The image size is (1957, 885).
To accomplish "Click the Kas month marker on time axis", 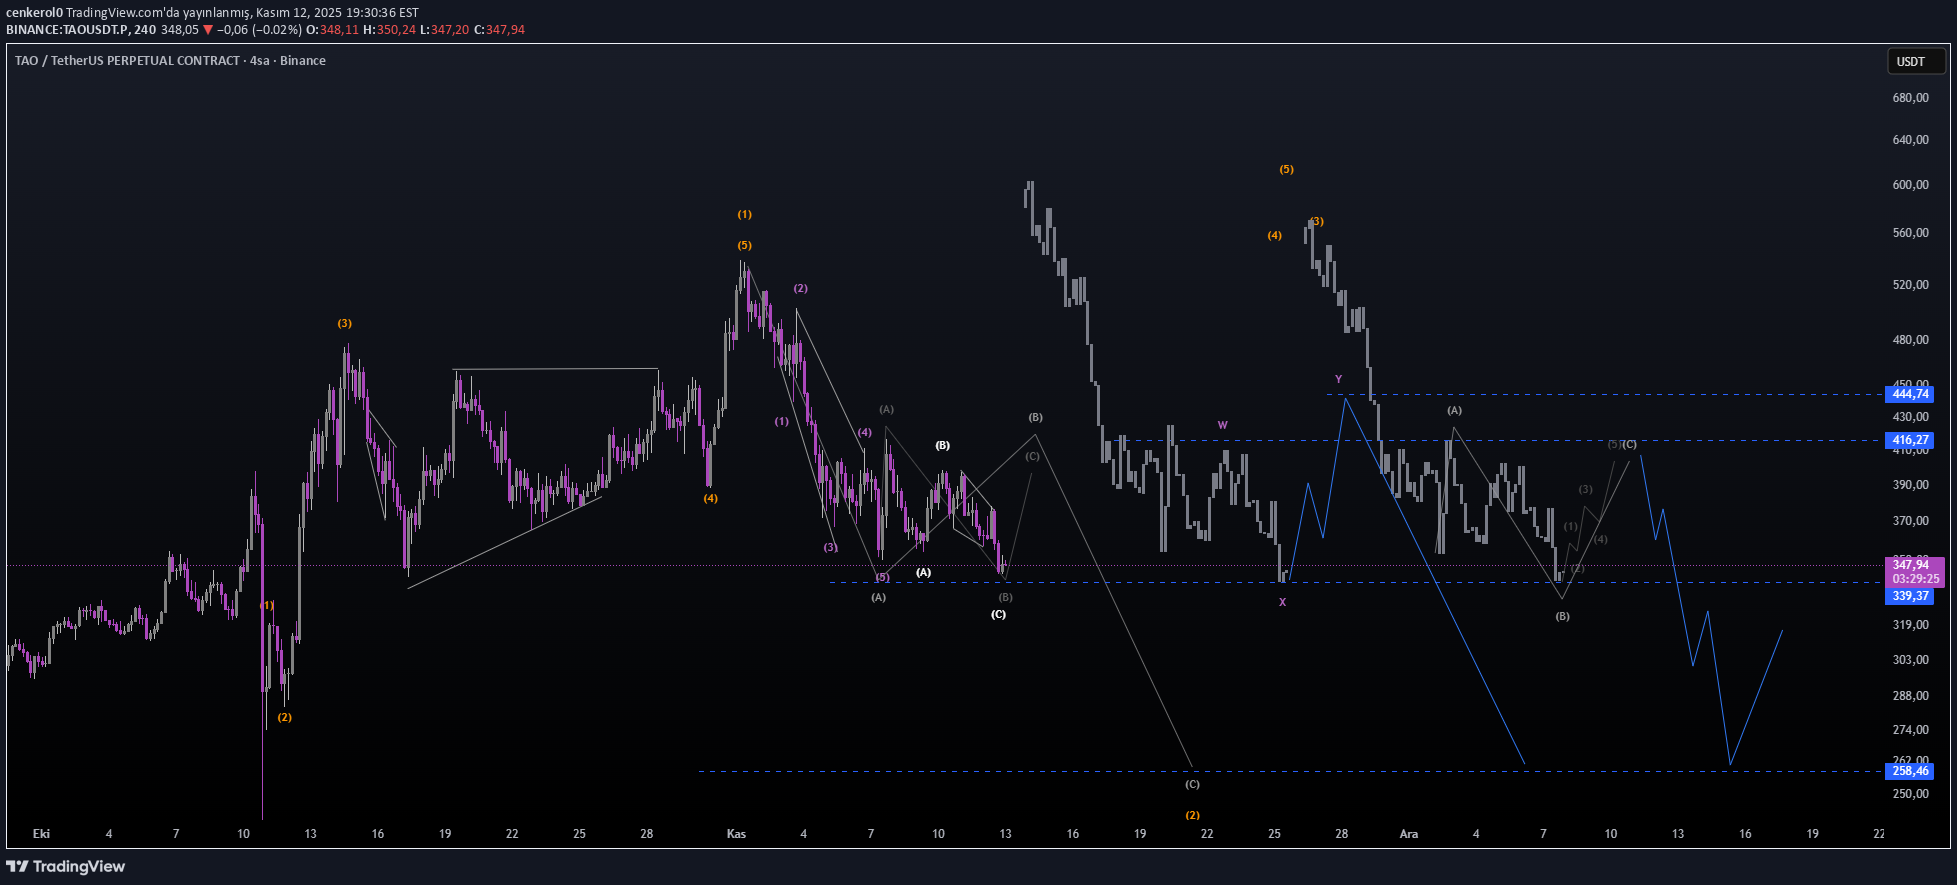I will tap(736, 833).
